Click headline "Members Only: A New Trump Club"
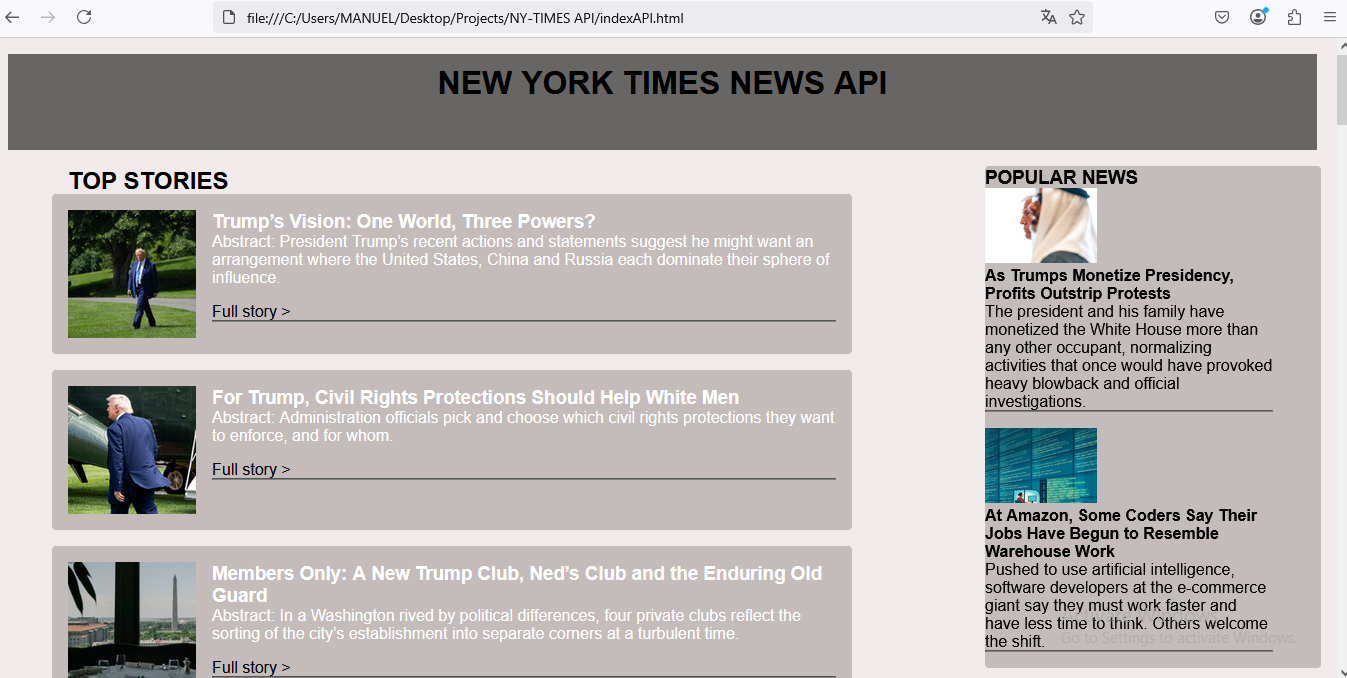The image size is (1347, 678). coord(517,584)
